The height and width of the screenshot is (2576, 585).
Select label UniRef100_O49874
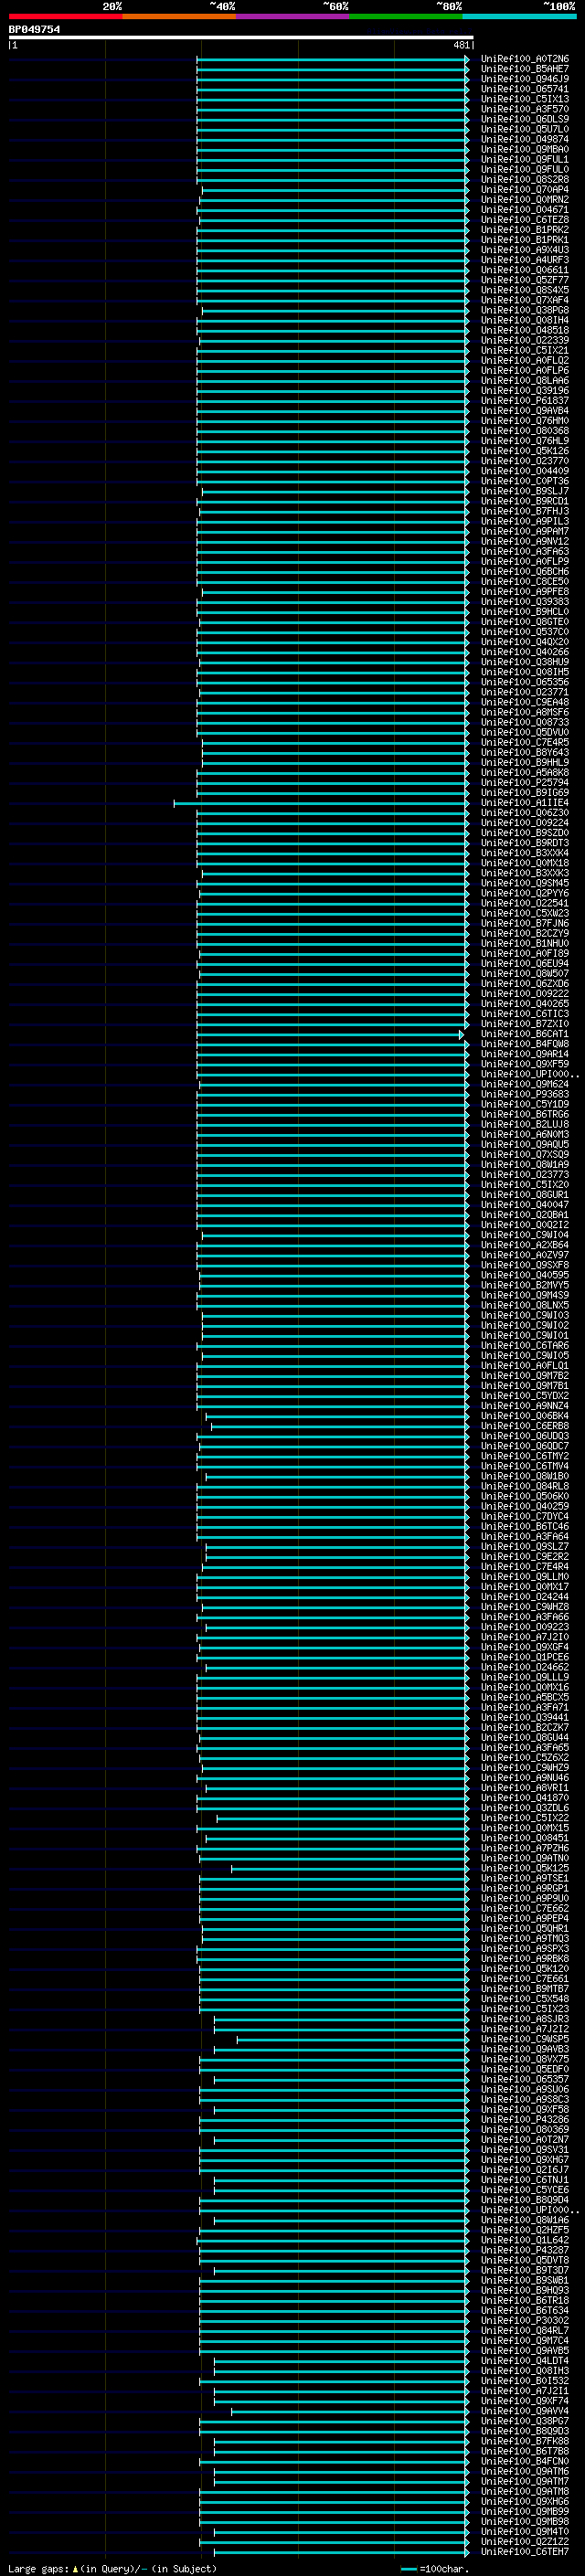[x=524, y=139]
